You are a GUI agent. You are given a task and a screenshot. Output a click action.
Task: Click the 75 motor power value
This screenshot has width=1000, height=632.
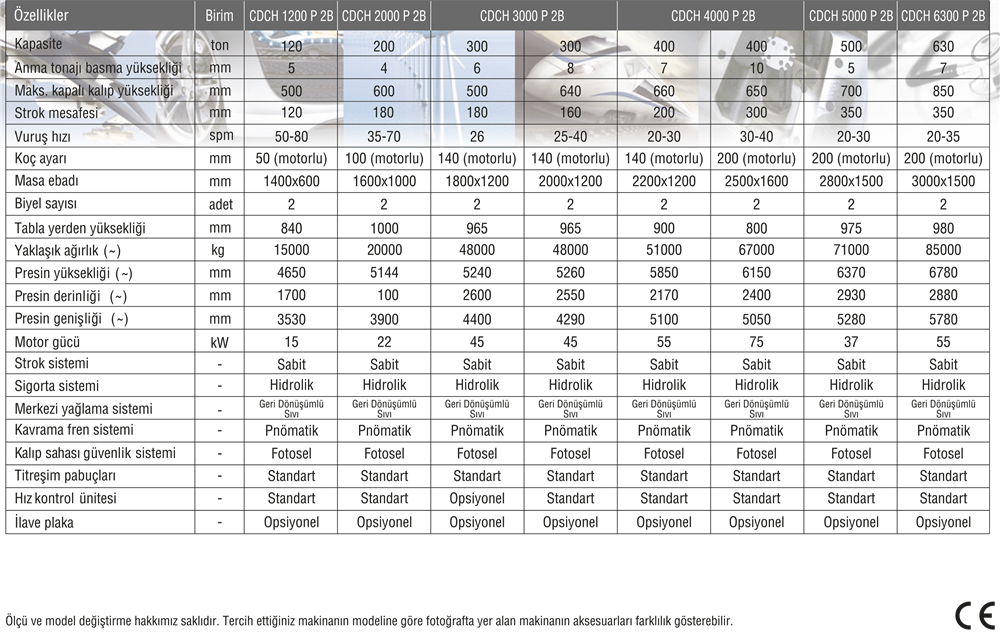point(756,342)
